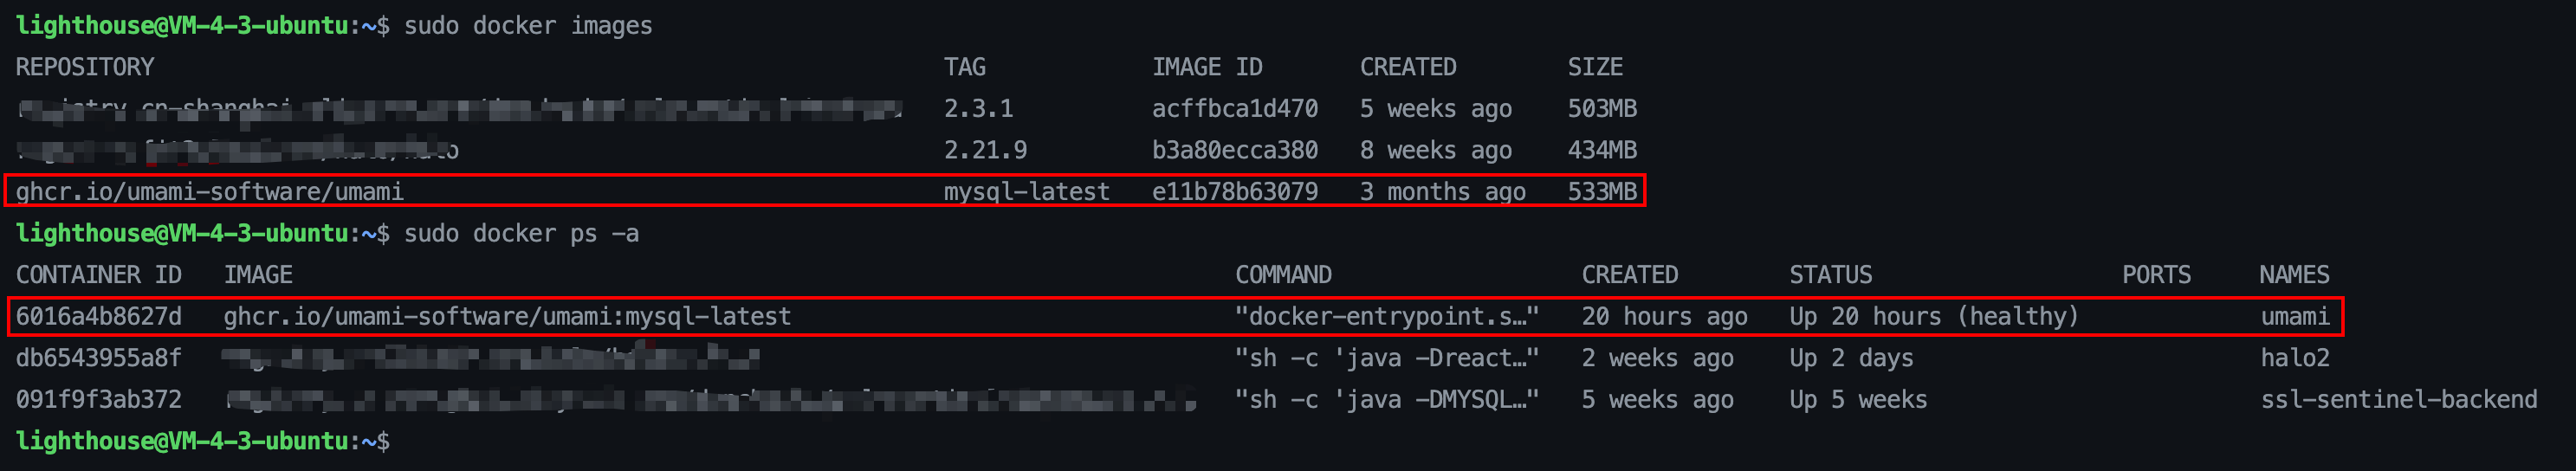Click the IMAGE ID column header

tap(1206, 67)
